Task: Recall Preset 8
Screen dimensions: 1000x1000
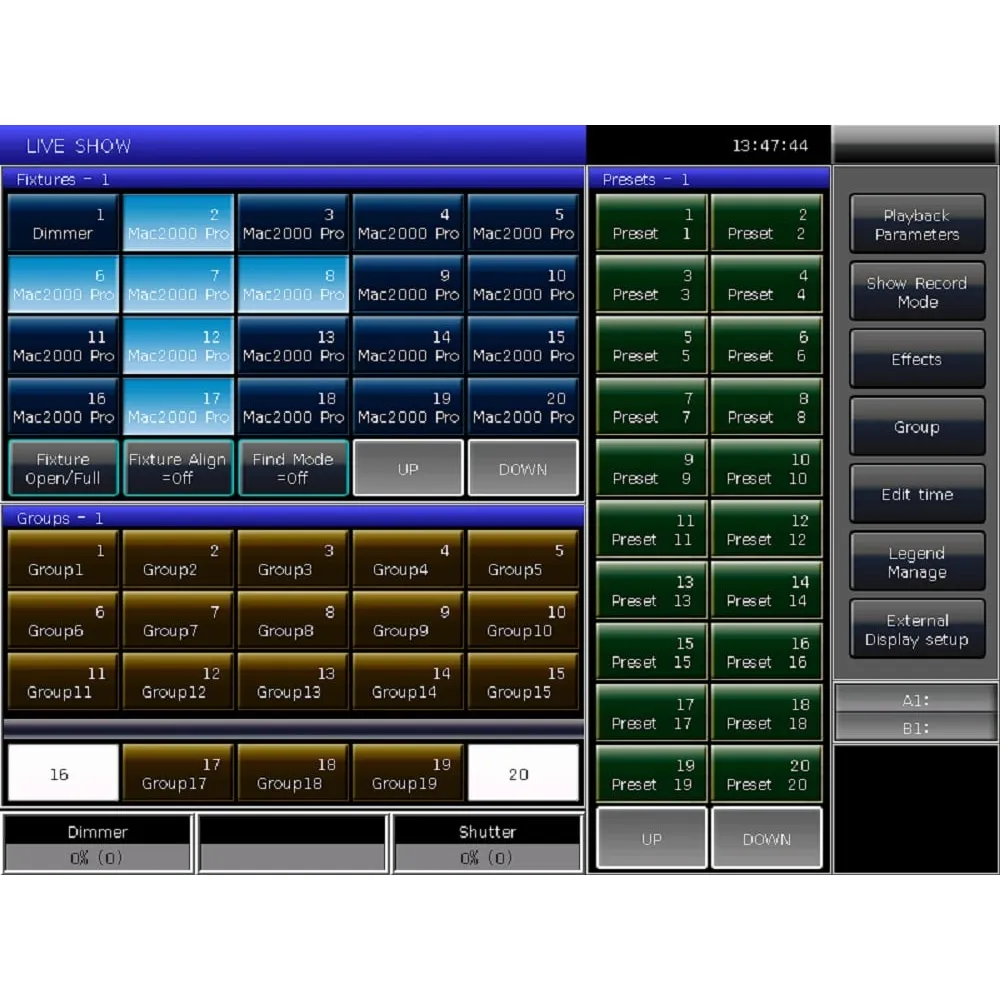Action: pyautogui.click(x=767, y=407)
